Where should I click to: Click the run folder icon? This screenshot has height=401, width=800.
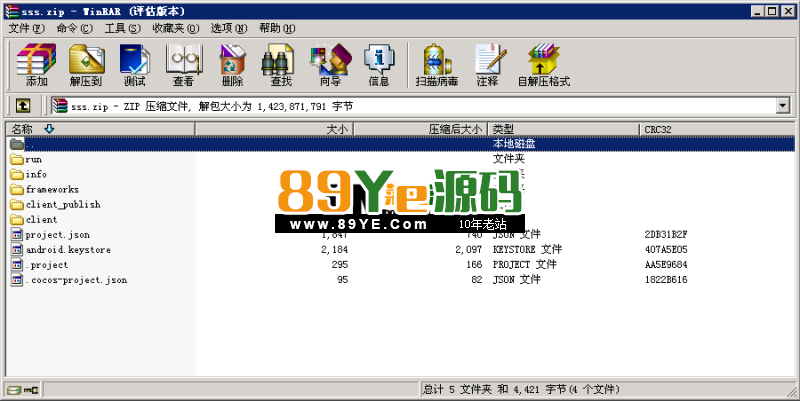pos(17,159)
